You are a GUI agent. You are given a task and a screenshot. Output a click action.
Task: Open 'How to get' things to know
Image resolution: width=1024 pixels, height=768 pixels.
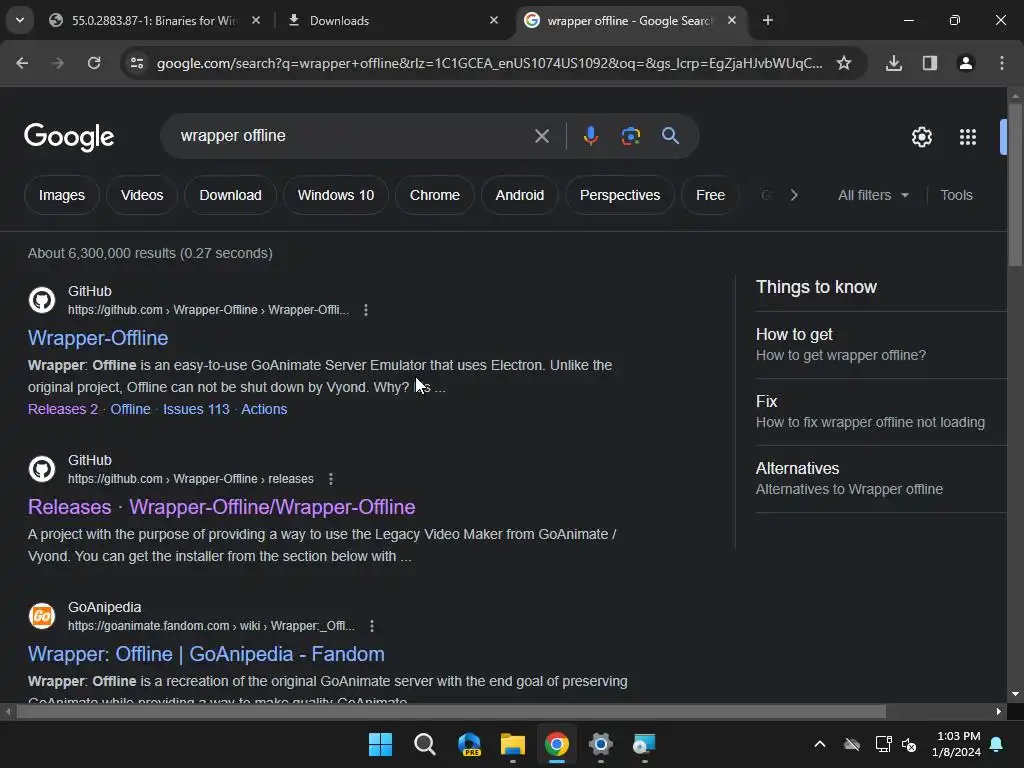880,344
